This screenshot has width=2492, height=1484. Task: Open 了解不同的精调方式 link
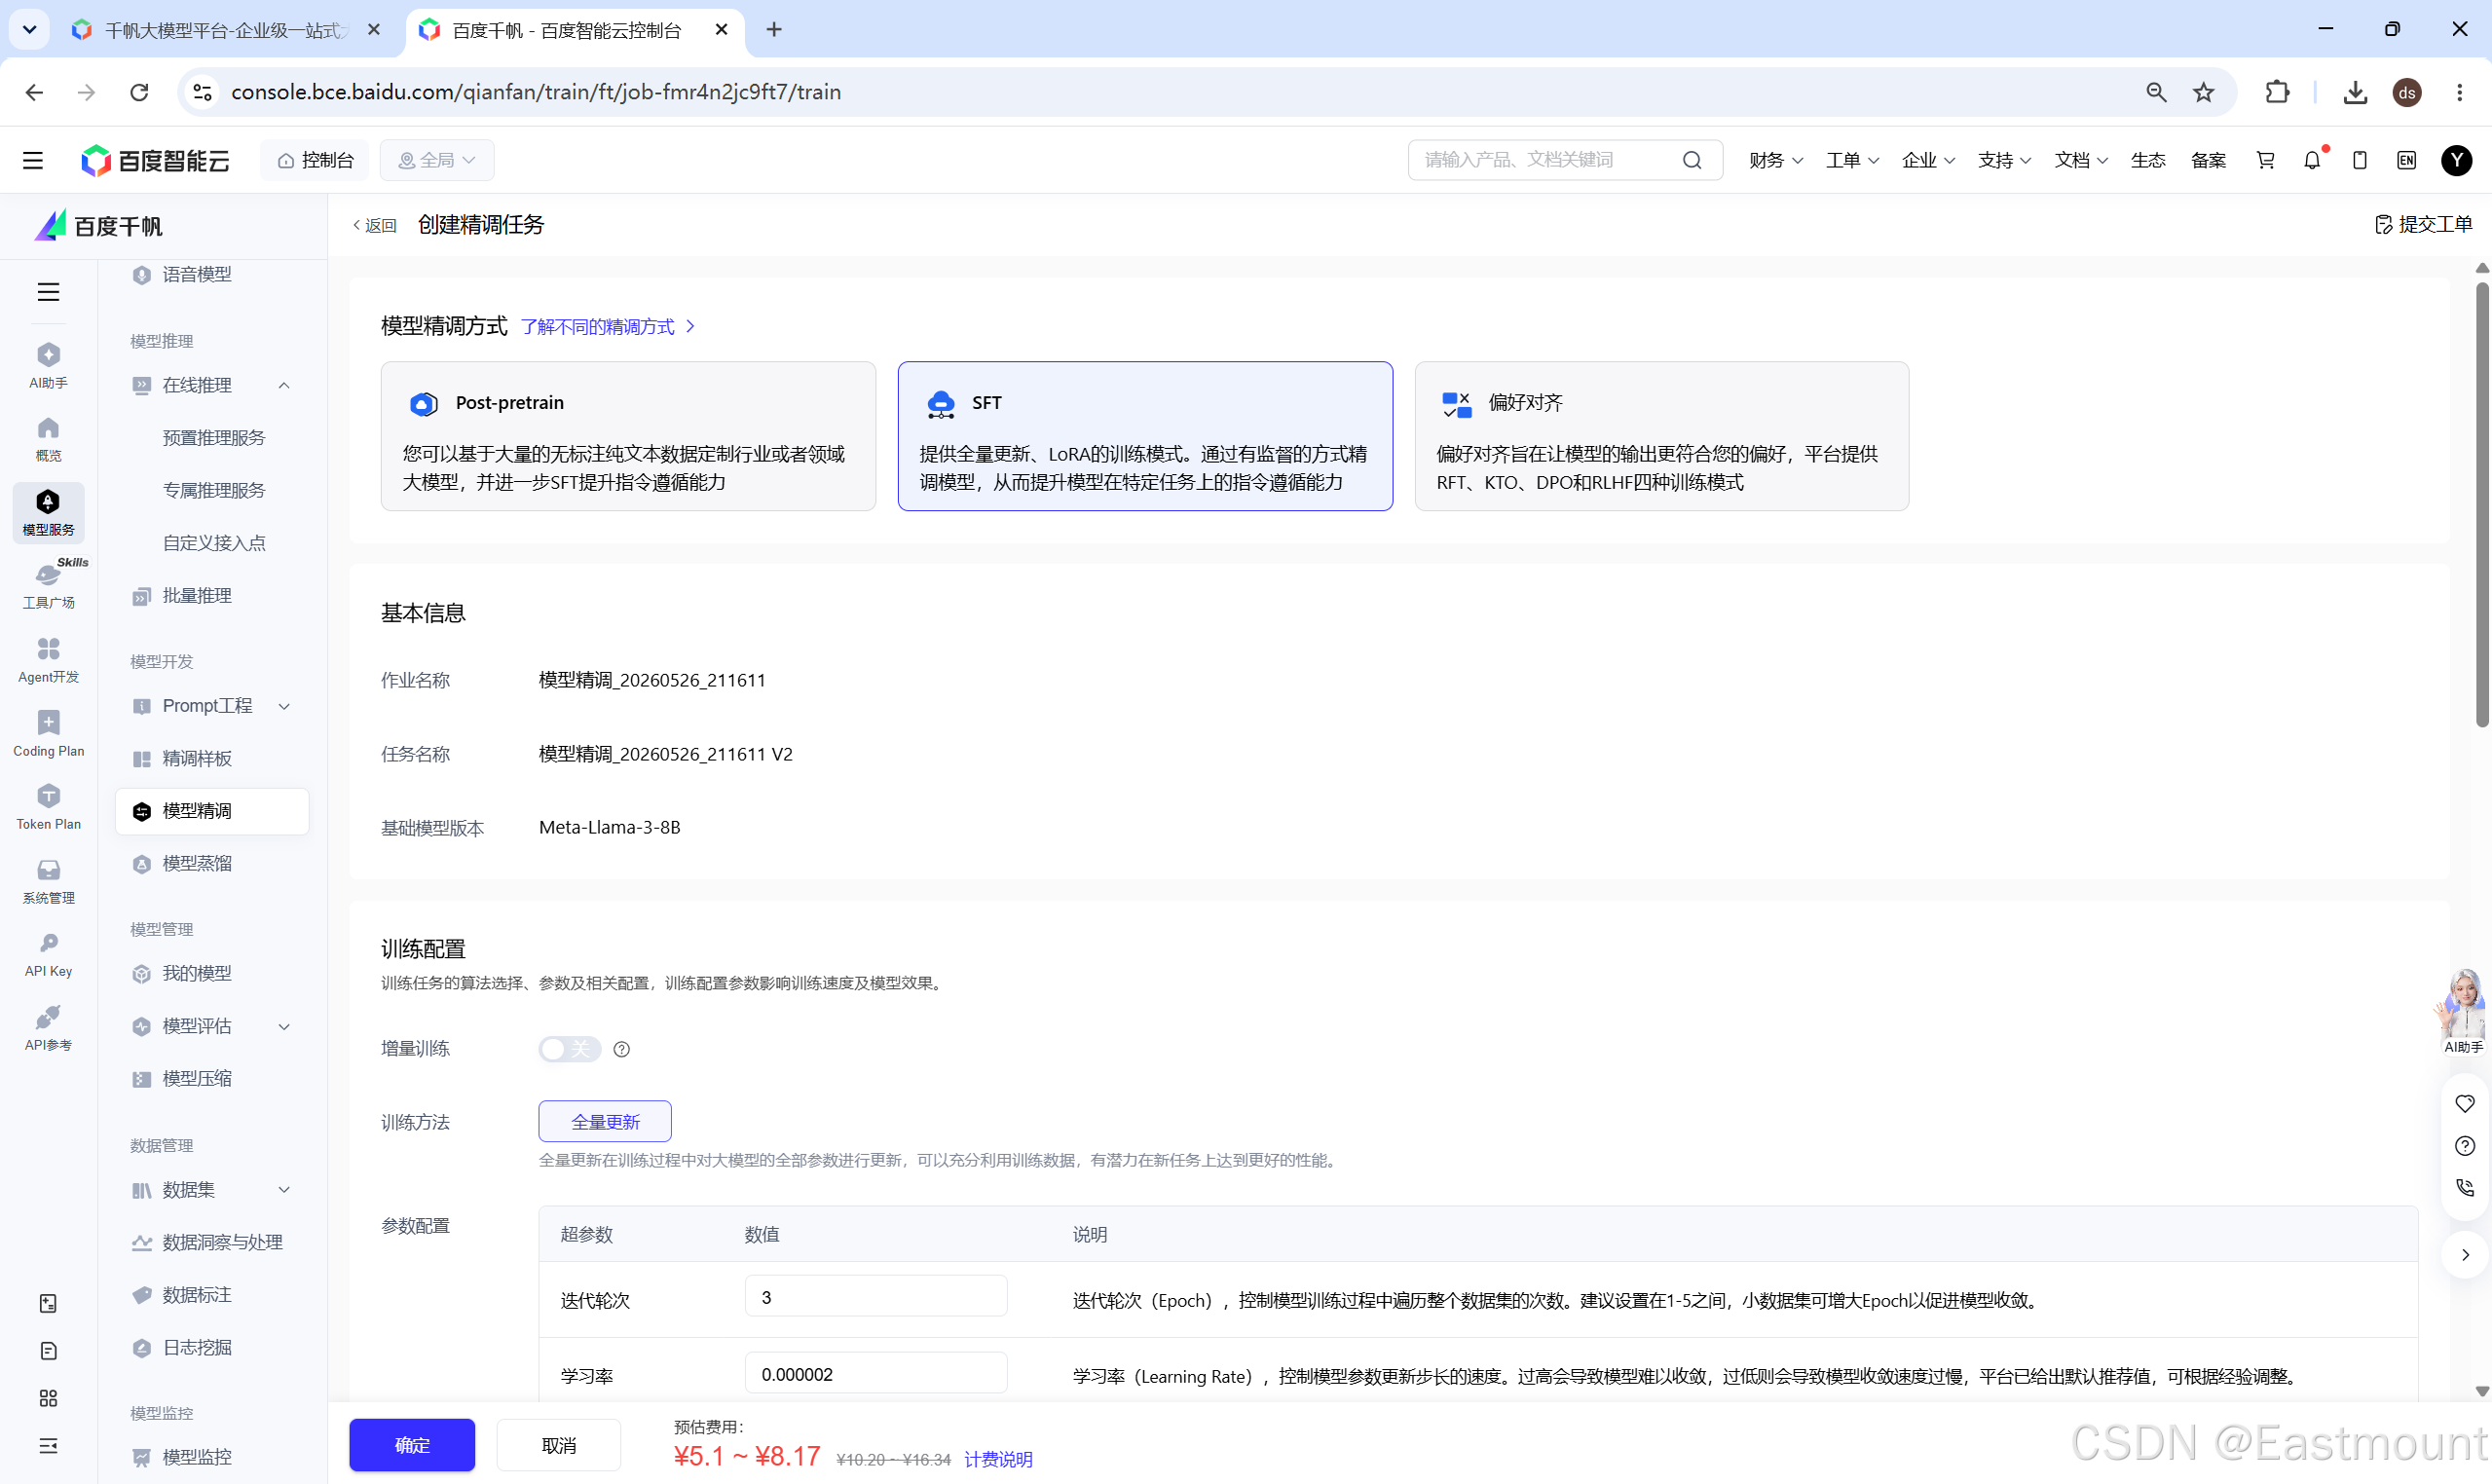point(607,326)
